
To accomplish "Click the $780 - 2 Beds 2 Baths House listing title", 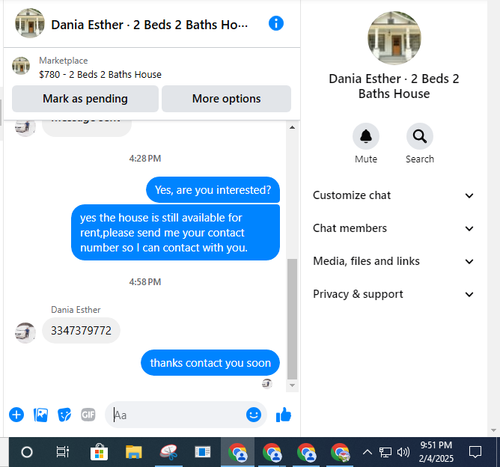I will tap(100, 74).
